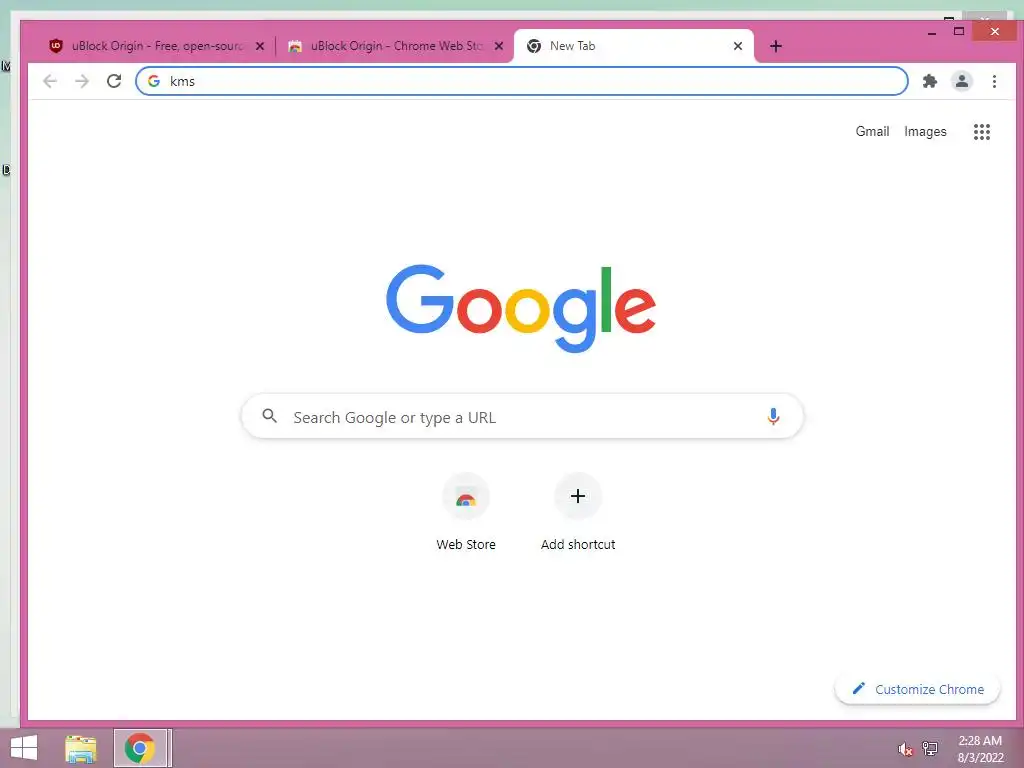The width and height of the screenshot is (1024, 768).
Task: Switch to uBlock Origin Chrome Web Store tab
Action: pyautogui.click(x=396, y=46)
